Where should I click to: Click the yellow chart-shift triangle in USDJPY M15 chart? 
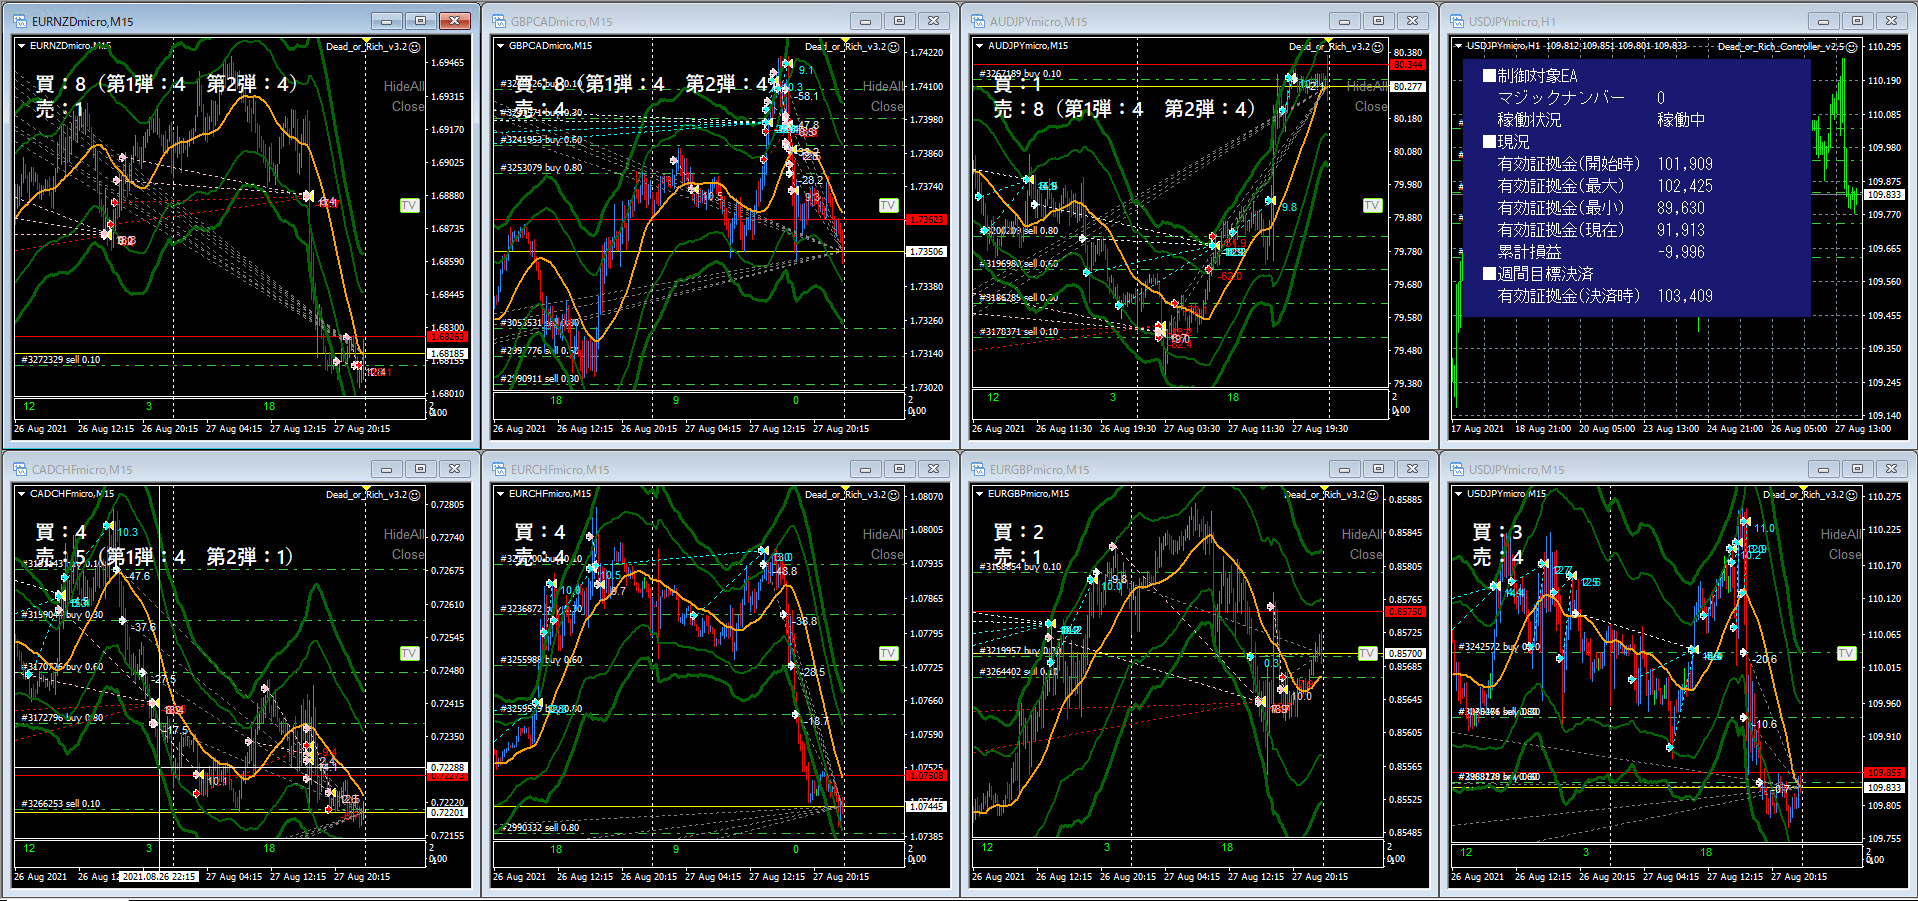(1803, 489)
